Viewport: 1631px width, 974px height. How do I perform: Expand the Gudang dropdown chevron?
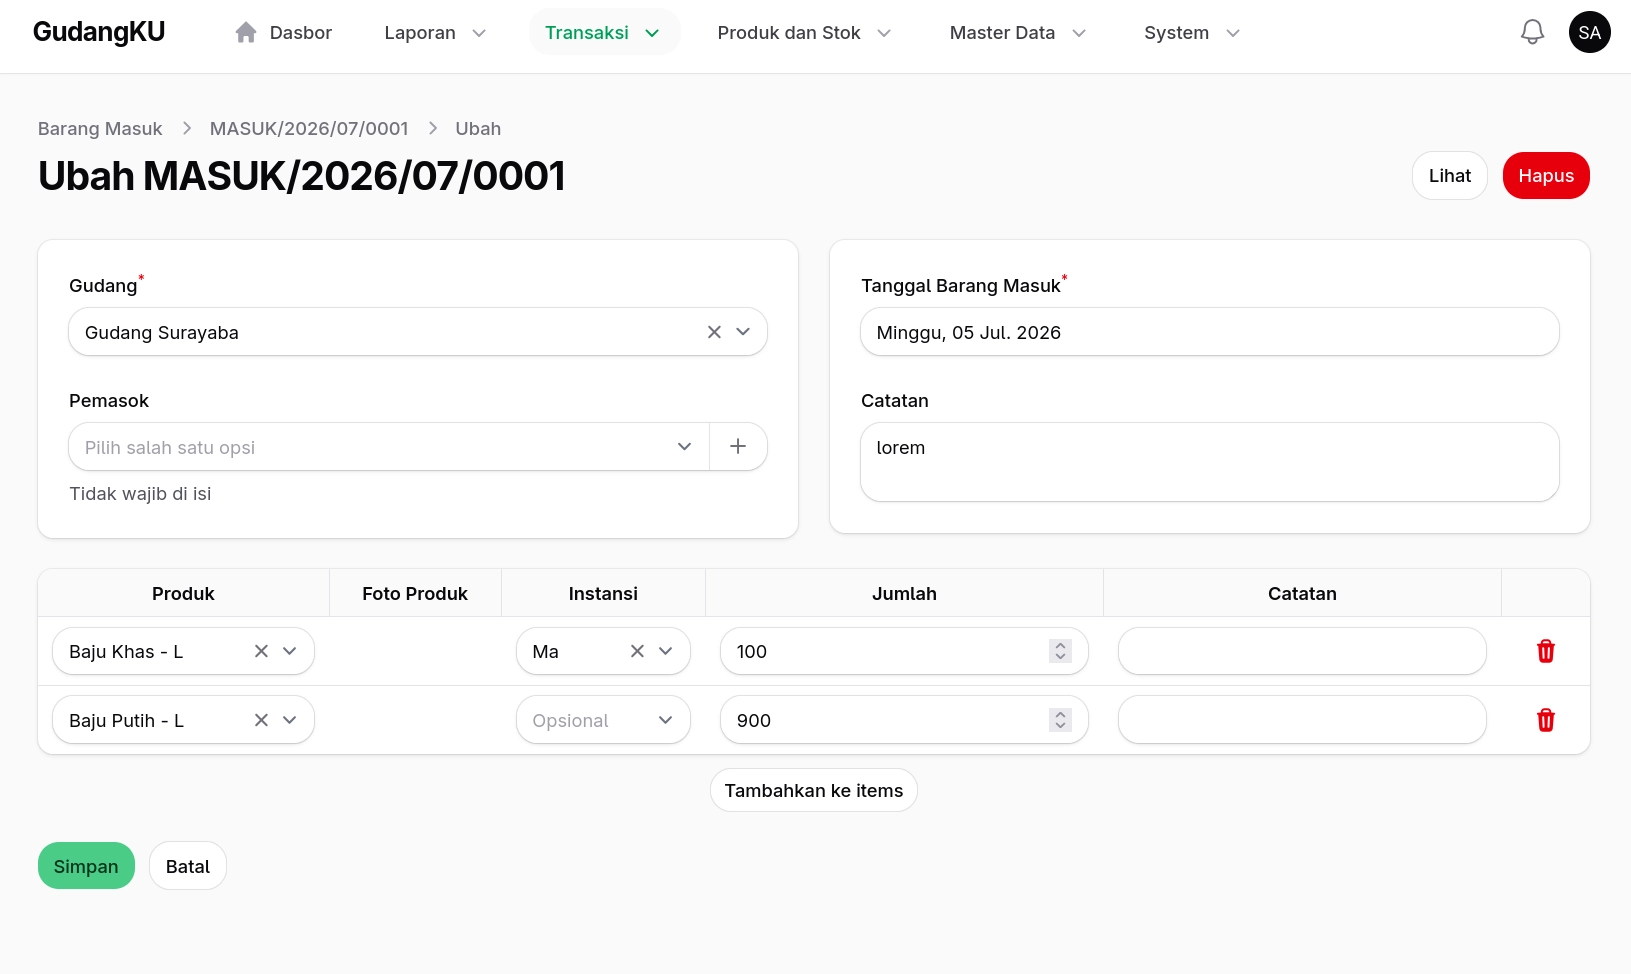pos(743,332)
